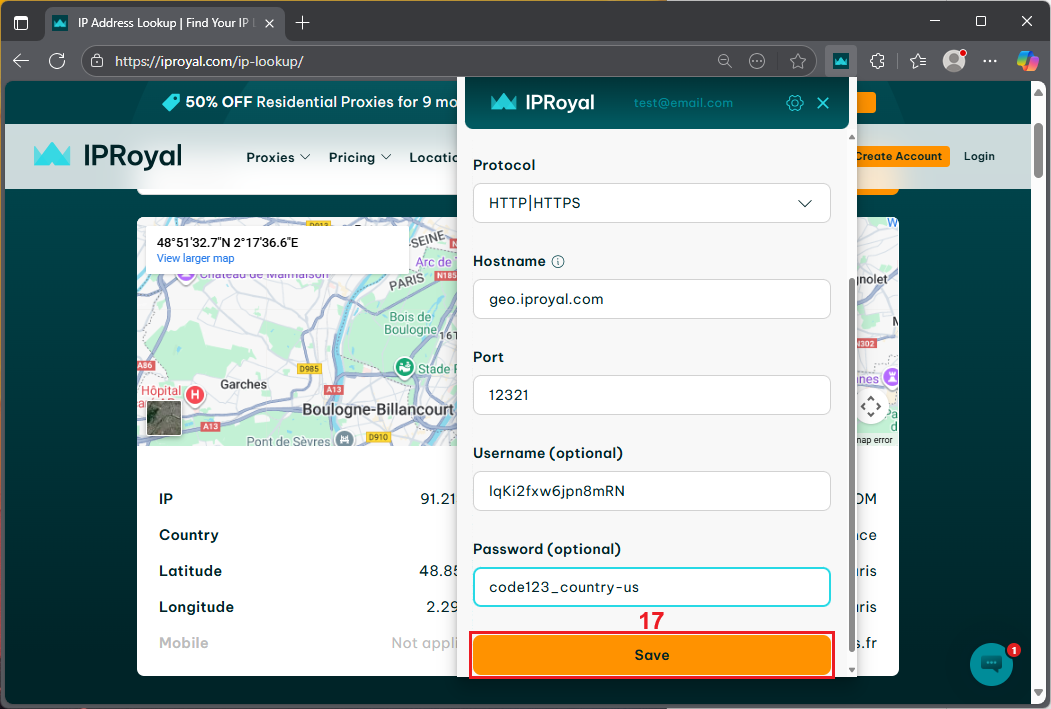
Task: Toggle map fullscreen or pan control icon
Action: pyautogui.click(x=871, y=406)
